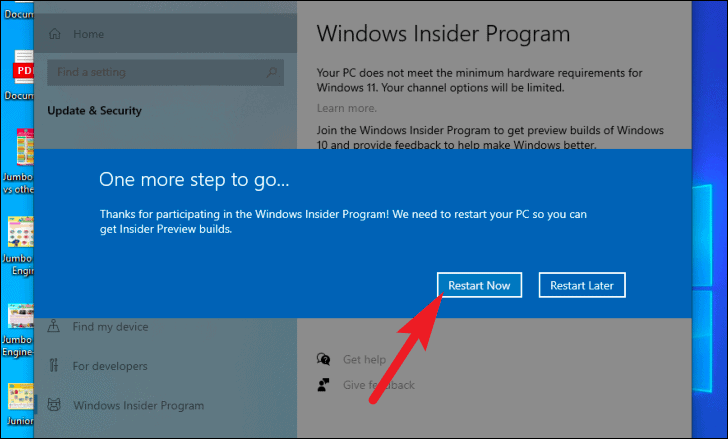728x439 pixels.
Task: Click the Find my device icon
Action: click(x=54, y=326)
